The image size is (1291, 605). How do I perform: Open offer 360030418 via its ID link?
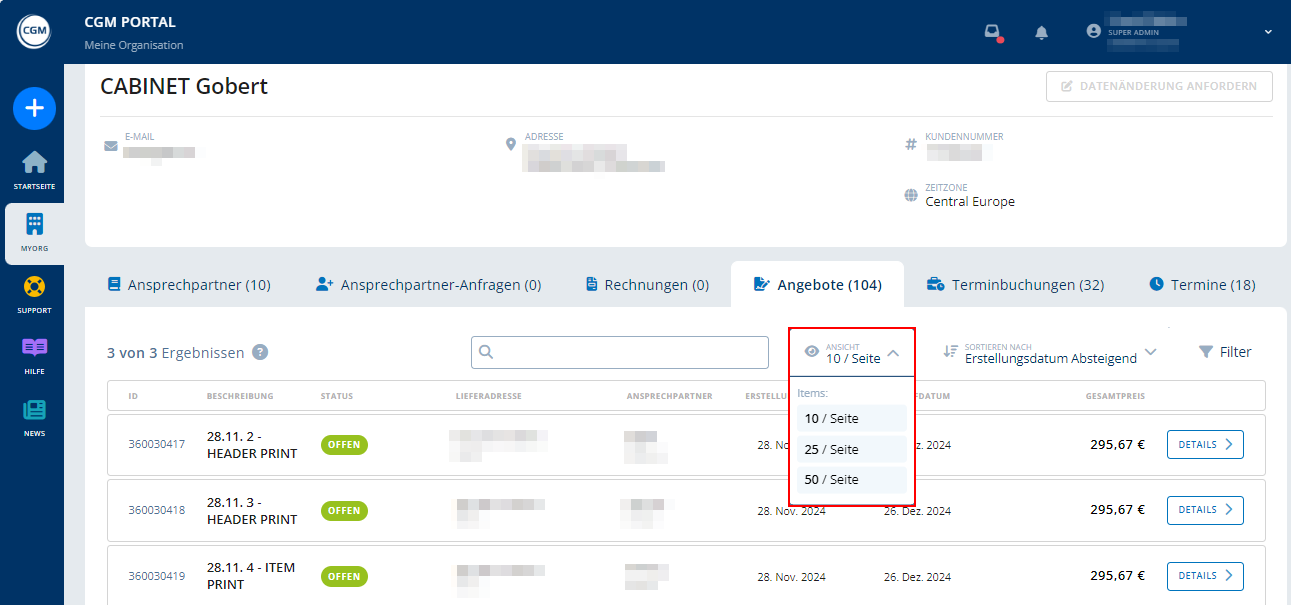(155, 510)
